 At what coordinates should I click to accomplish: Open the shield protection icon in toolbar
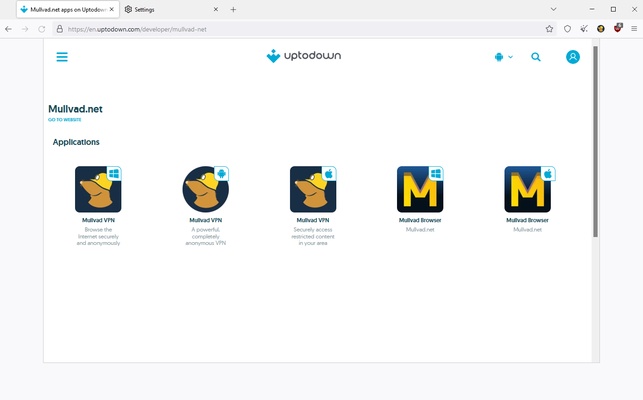pos(567,29)
